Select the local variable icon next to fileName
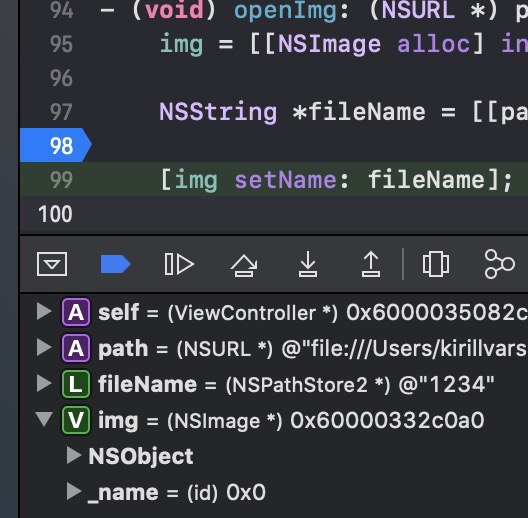The image size is (528, 518). 76,384
